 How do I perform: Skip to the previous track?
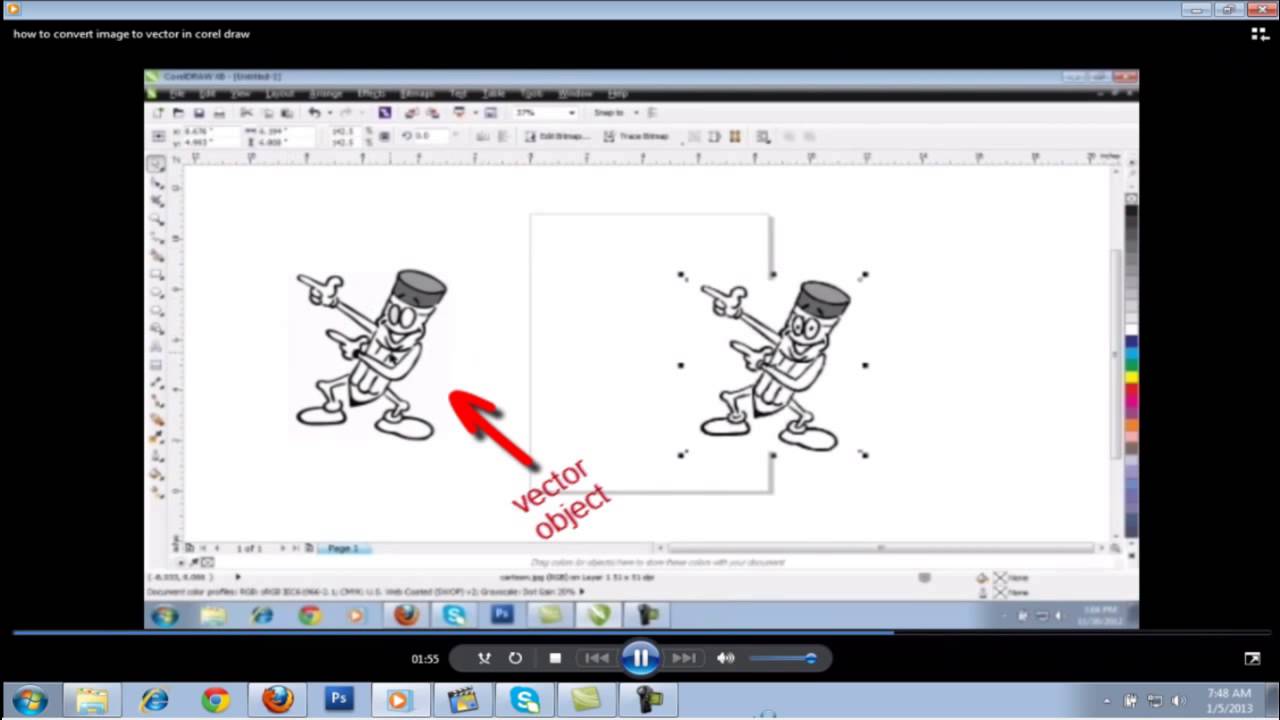(x=596, y=658)
